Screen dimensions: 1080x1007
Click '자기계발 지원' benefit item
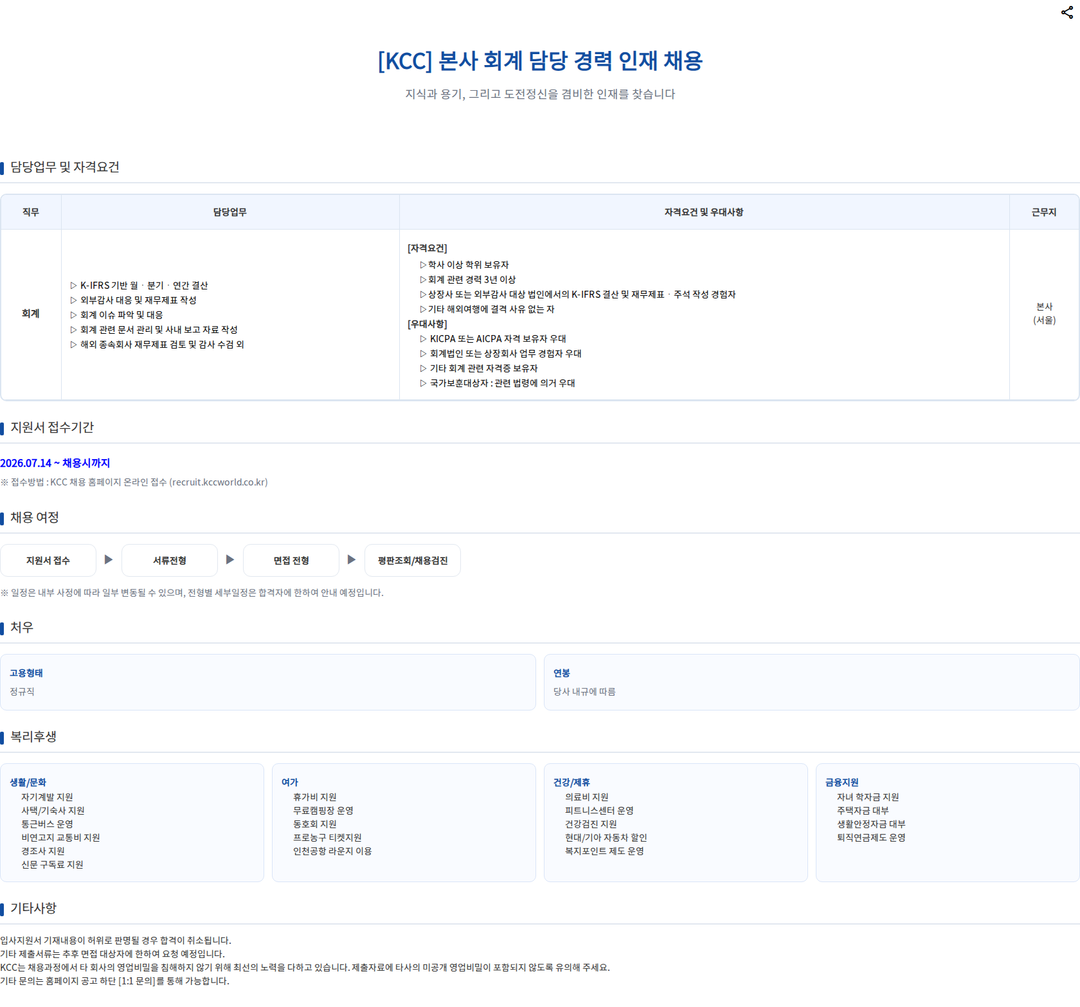47,798
